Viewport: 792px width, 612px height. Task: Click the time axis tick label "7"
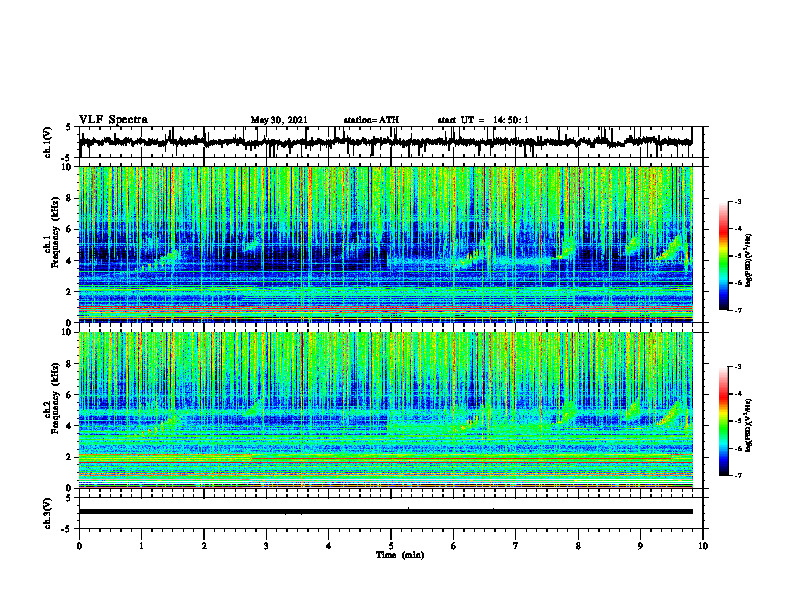pos(516,546)
